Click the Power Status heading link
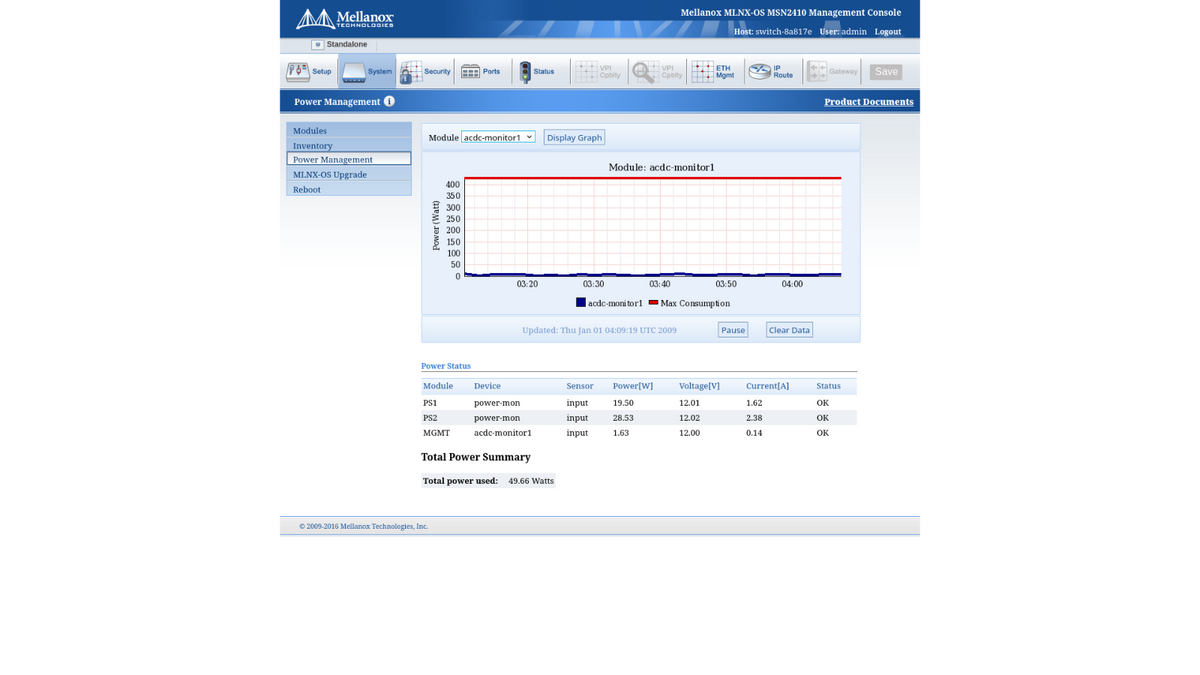 (x=446, y=366)
